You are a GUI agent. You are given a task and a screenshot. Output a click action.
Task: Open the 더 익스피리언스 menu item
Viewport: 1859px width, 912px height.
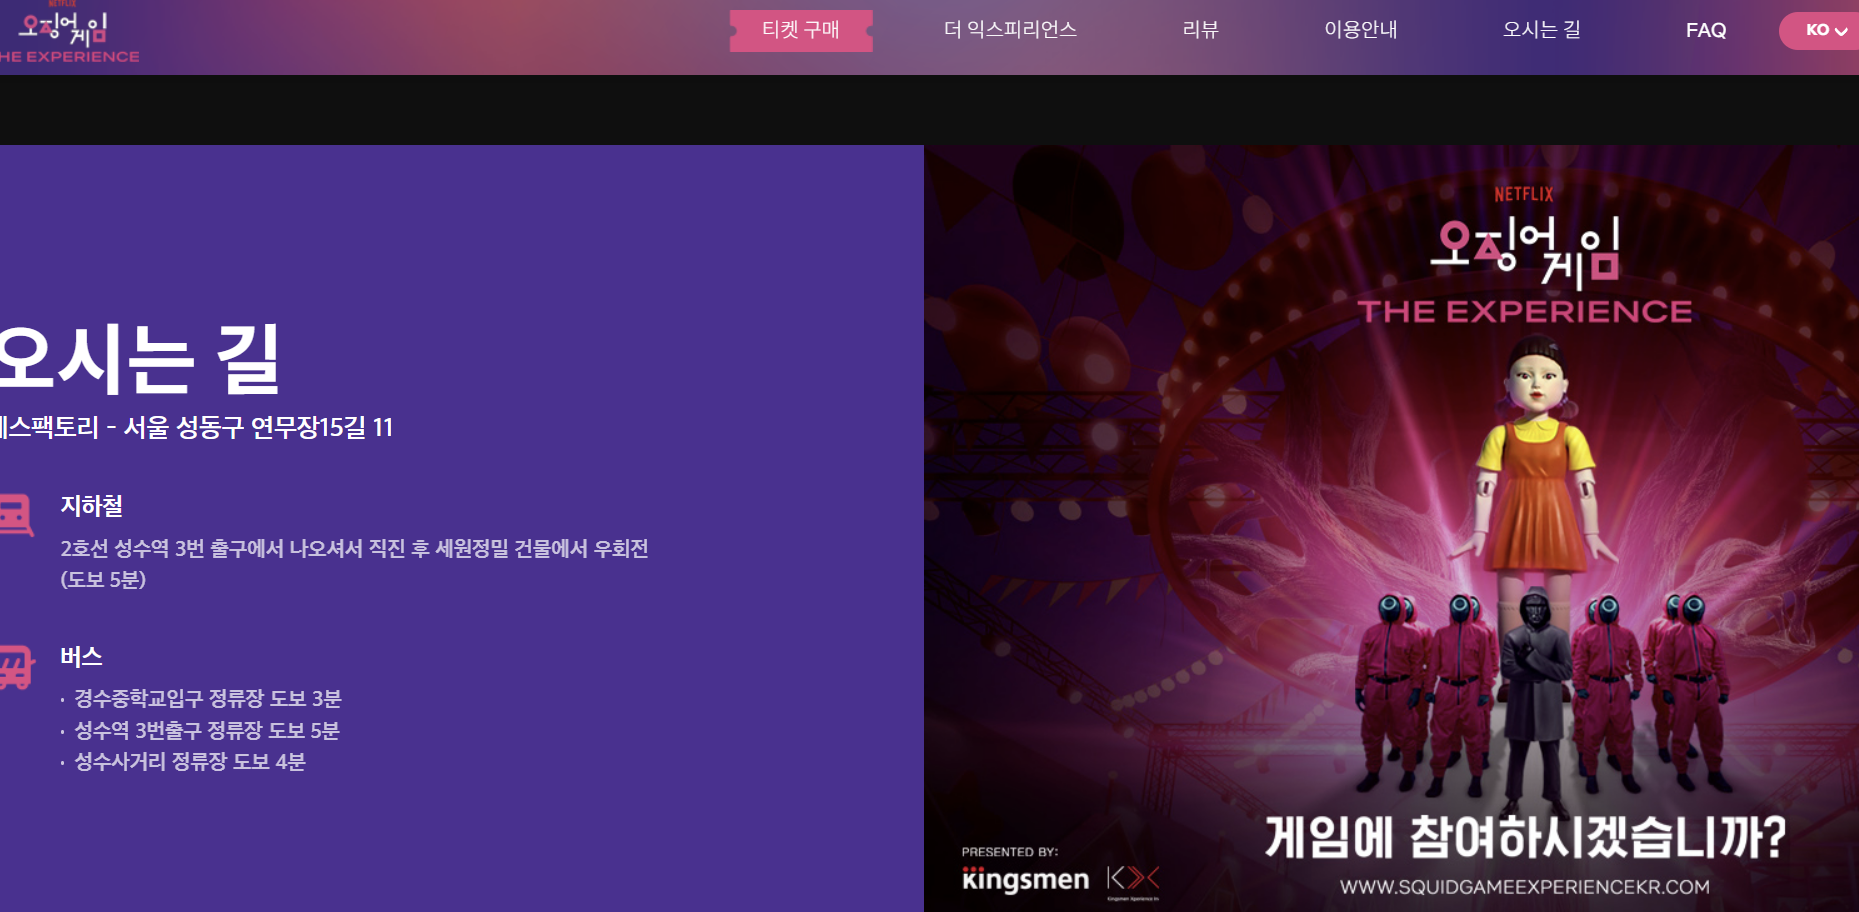pos(1010,30)
